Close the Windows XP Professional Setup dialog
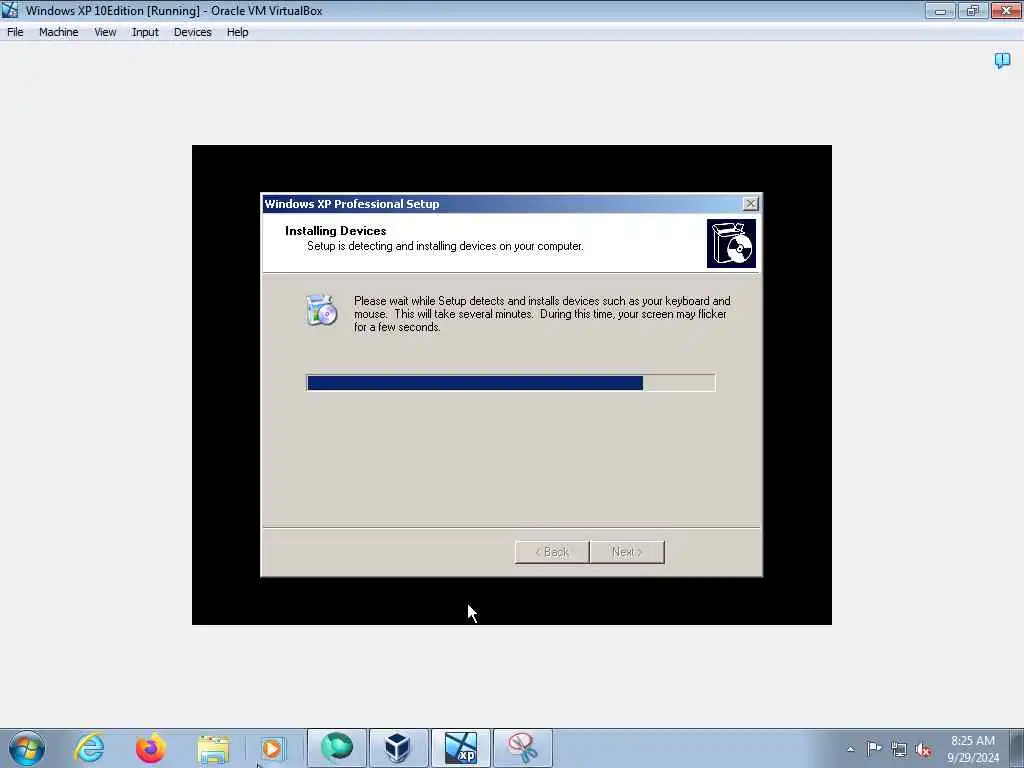 pos(751,204)
